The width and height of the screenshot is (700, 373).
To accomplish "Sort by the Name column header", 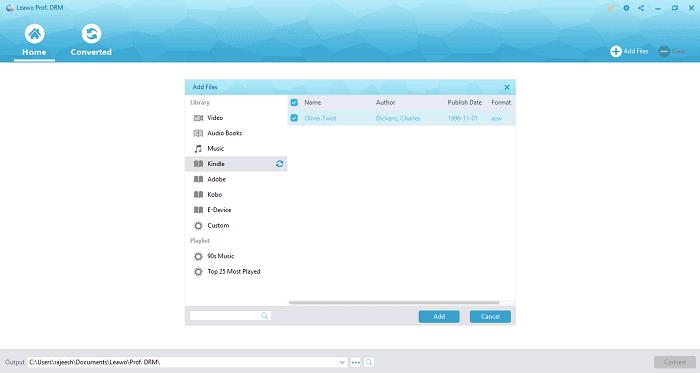I will [312, 103].
